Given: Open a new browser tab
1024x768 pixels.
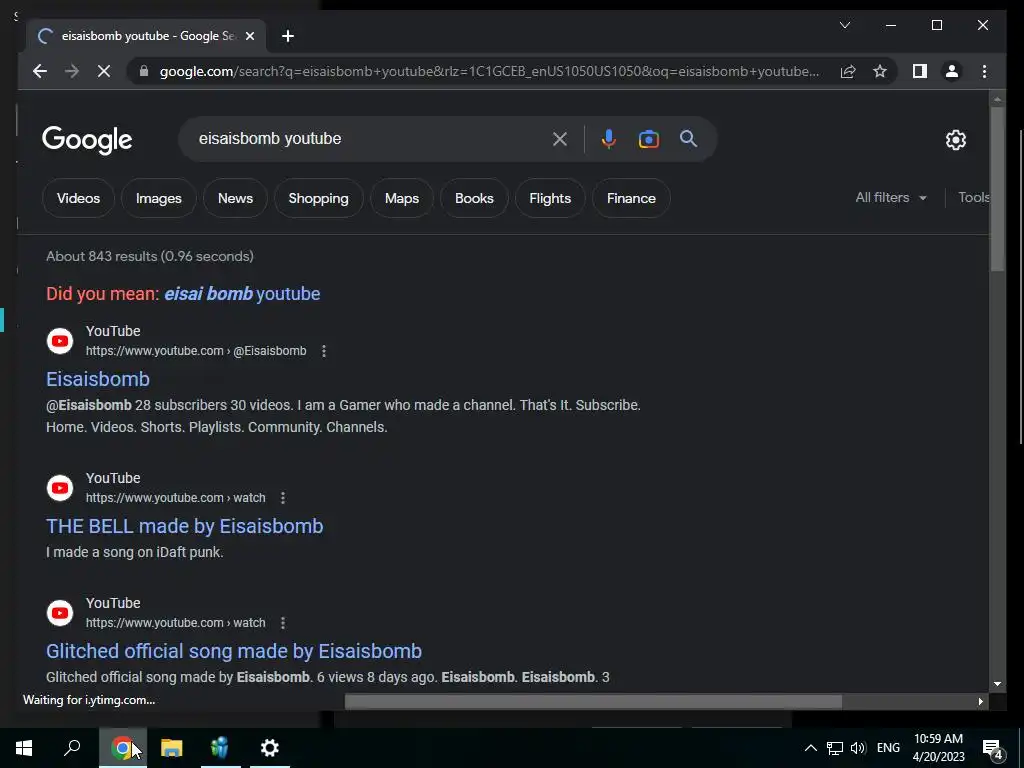Looking at the screenshot, I should 288,36.
